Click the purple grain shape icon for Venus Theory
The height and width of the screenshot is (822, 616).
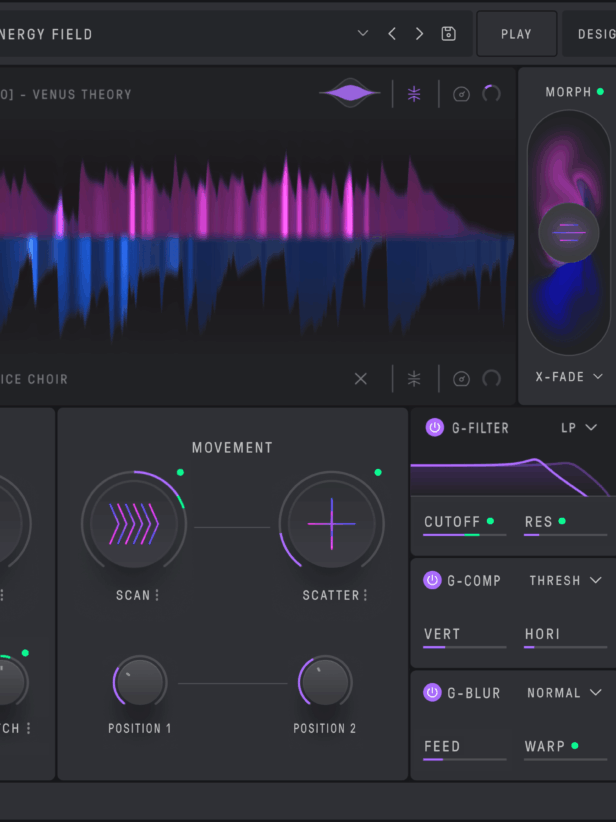click(x=350, y=93)
